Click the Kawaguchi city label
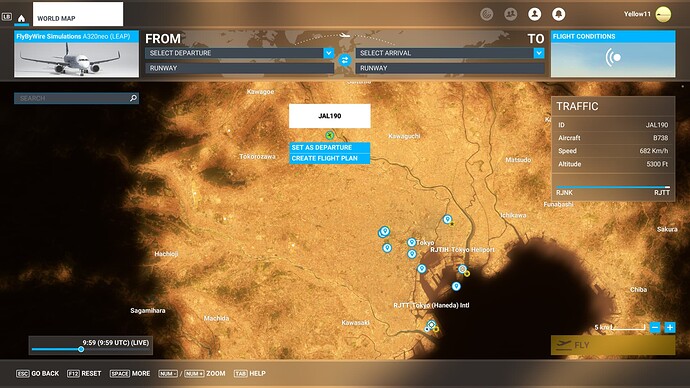 click(x=404, y=136)
